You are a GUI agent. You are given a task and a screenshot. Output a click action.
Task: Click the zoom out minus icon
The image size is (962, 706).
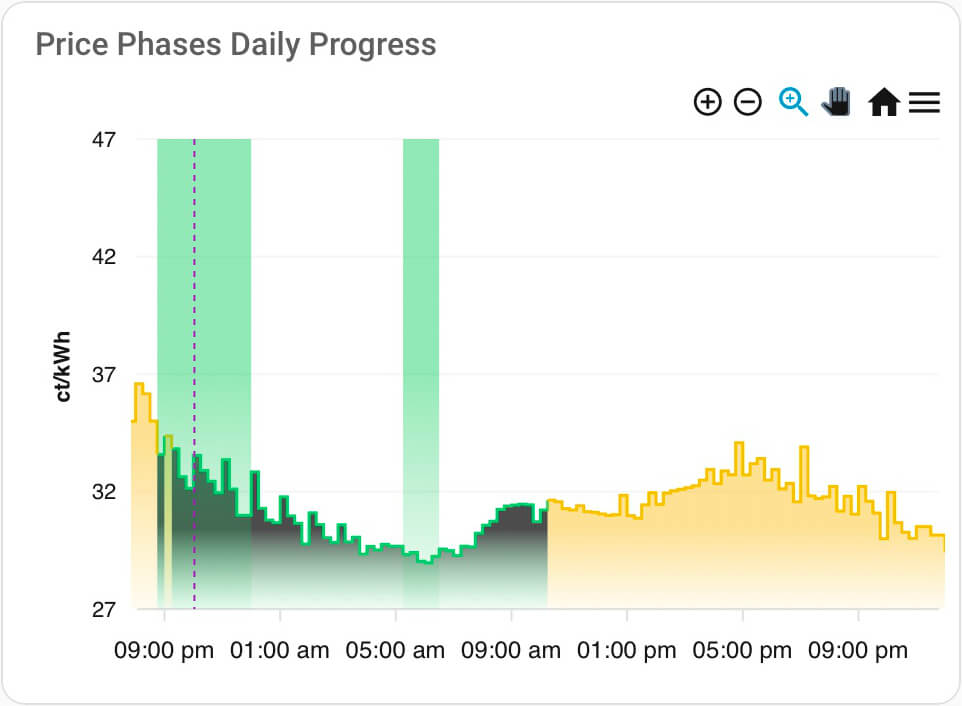pos(748,102)
